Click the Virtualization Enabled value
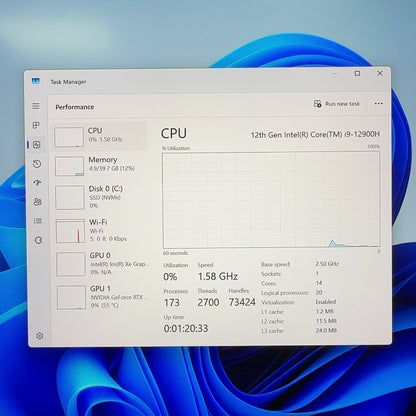Image resolution: width=416 pixels, height=416 pixels. click(326, 302)
